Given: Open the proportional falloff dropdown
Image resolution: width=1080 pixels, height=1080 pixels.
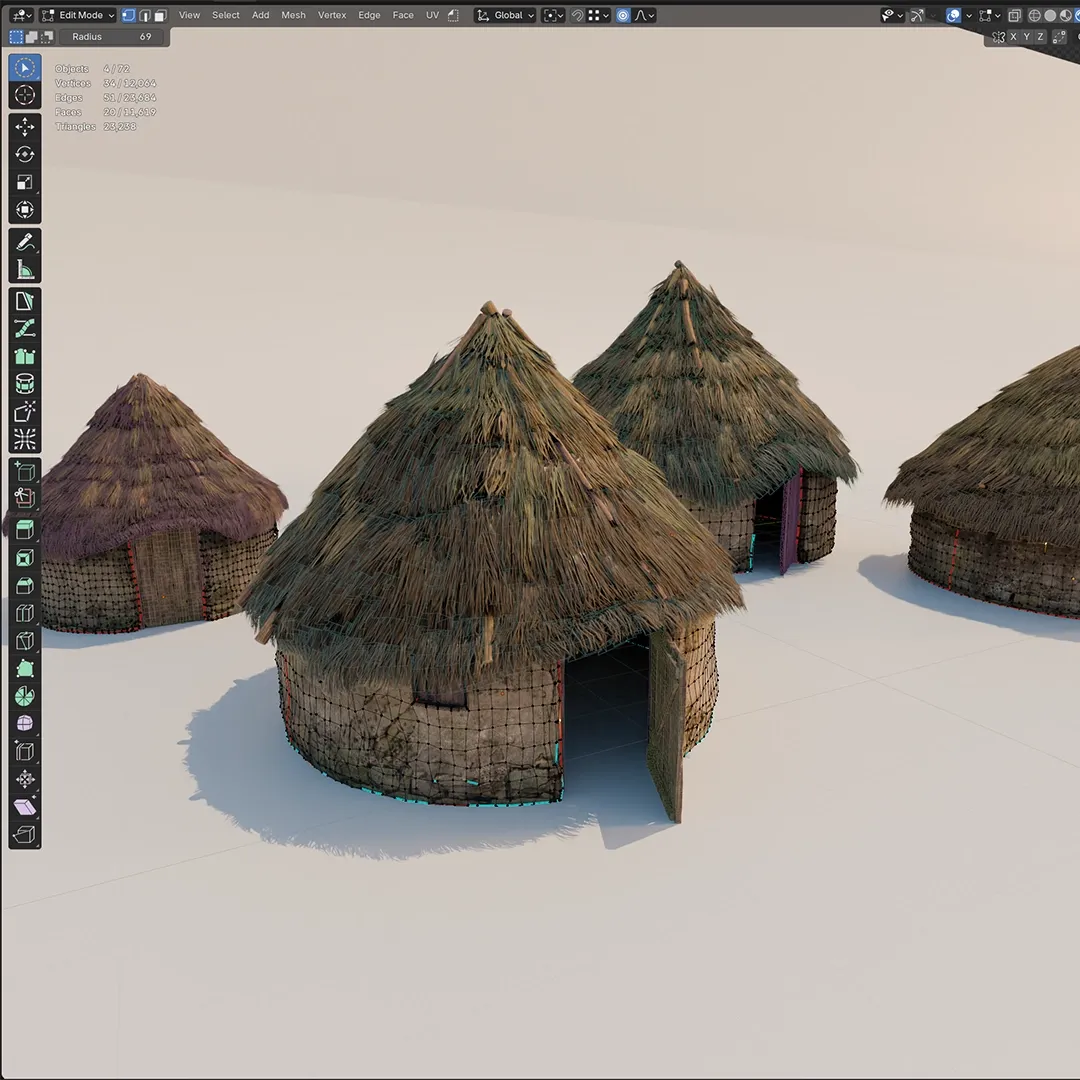Looking at the screenshot, I should pyautogui.click(x=644, y=15).
